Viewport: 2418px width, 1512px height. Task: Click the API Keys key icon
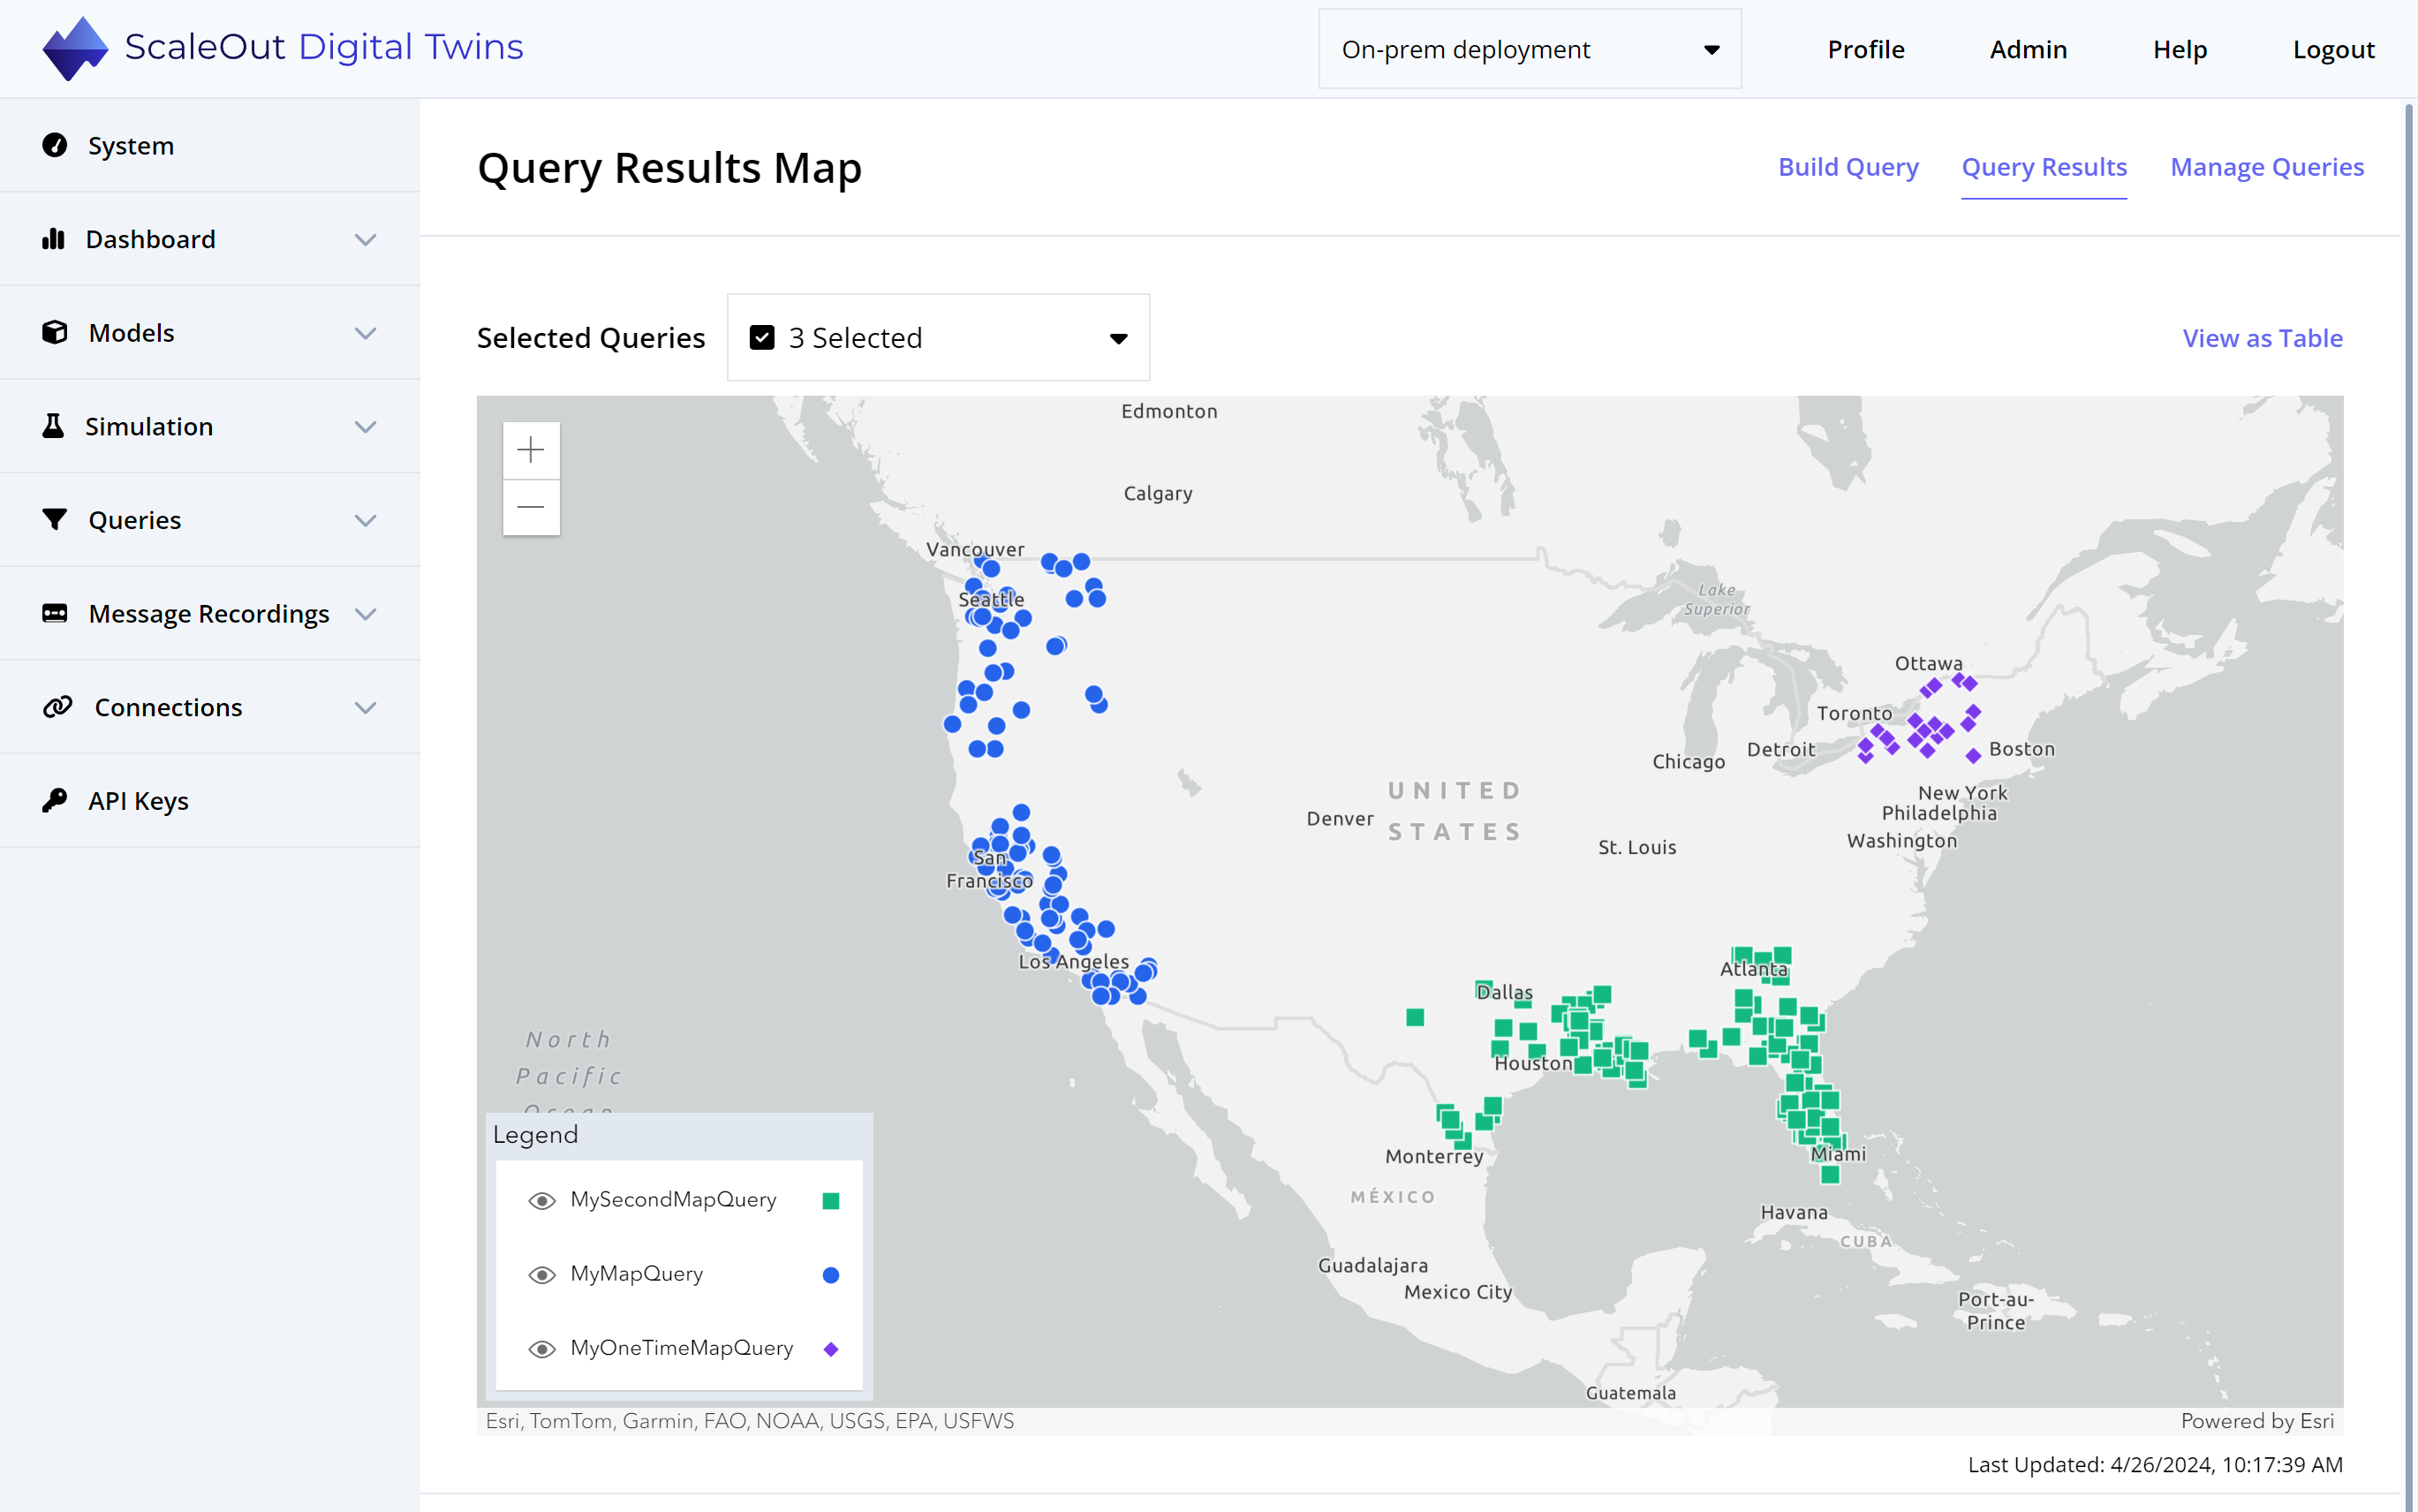pyautogui.click(x=54, y=800)
